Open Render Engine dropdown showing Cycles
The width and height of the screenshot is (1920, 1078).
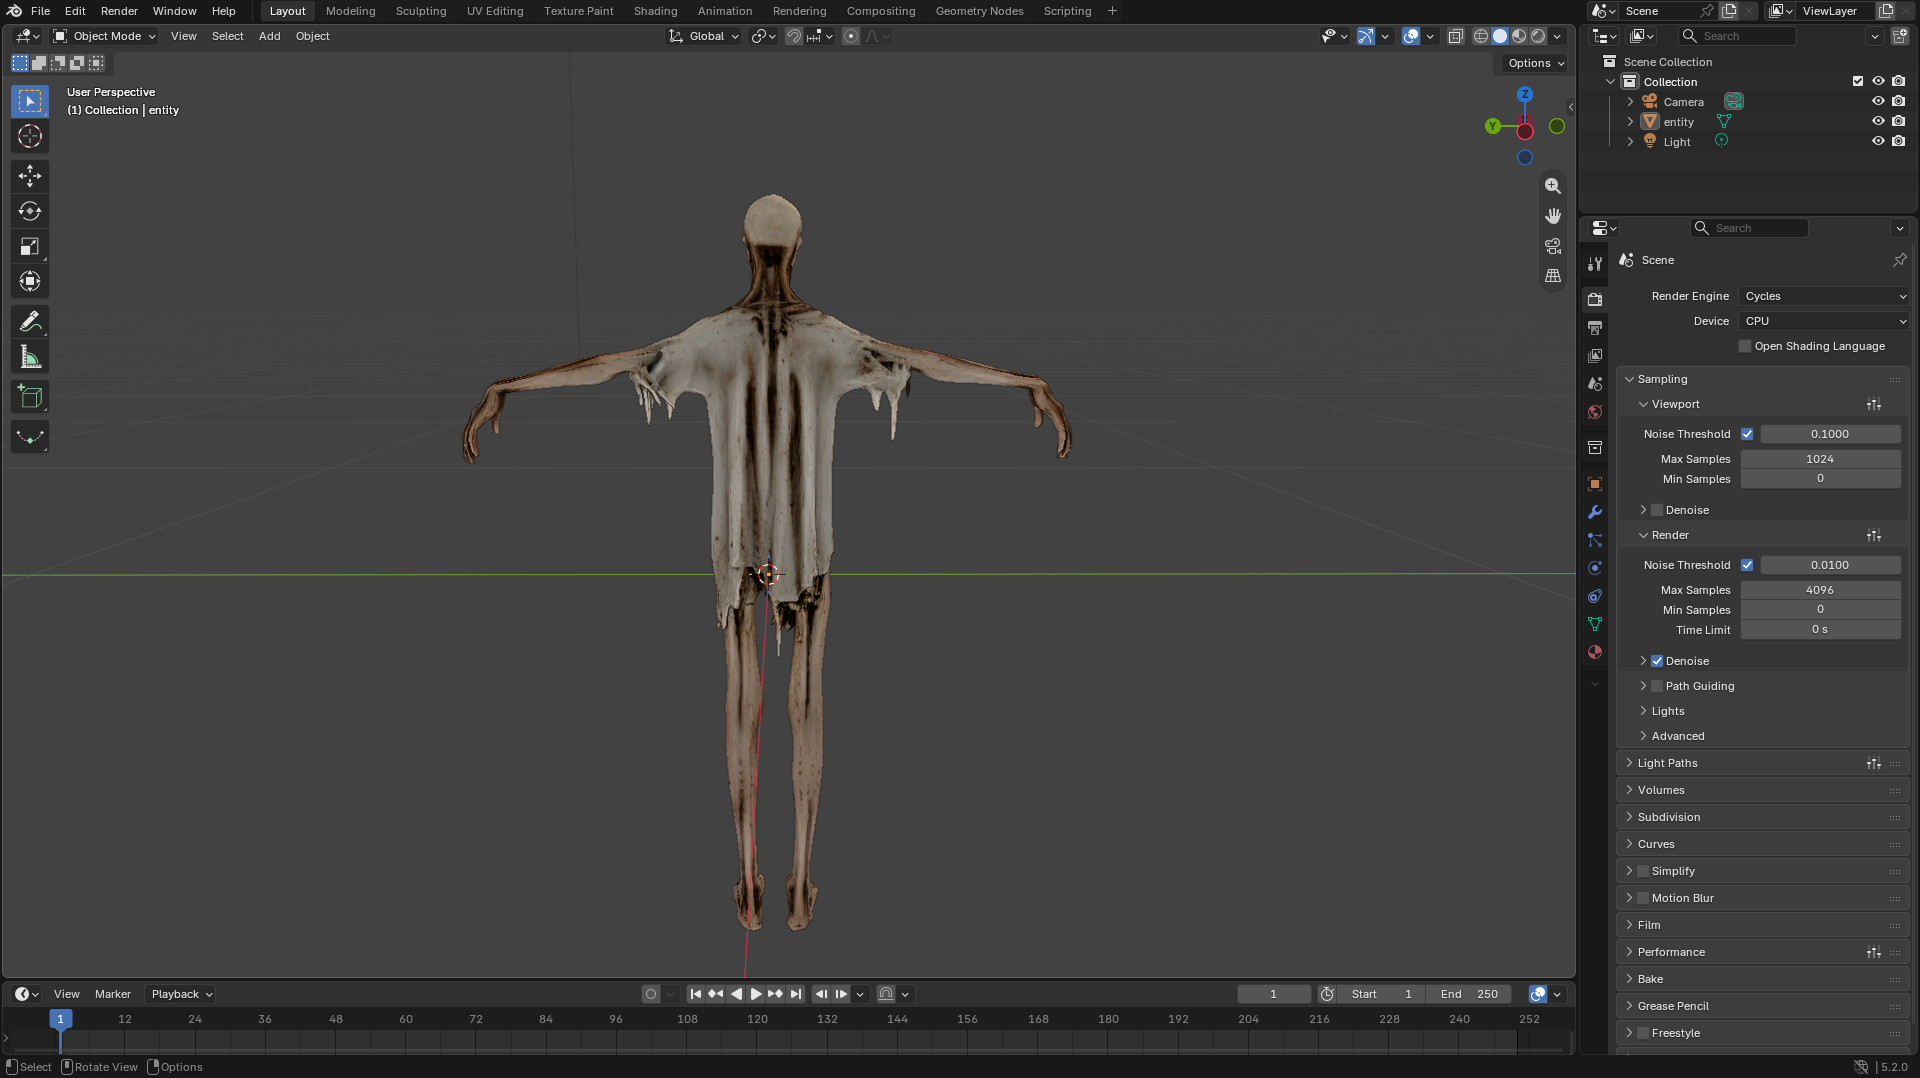click(x=1825, y=296)
